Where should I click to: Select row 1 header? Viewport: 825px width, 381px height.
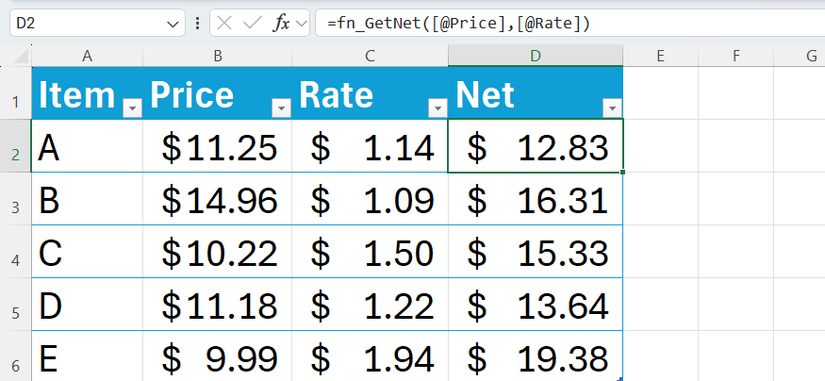point(16,93)
